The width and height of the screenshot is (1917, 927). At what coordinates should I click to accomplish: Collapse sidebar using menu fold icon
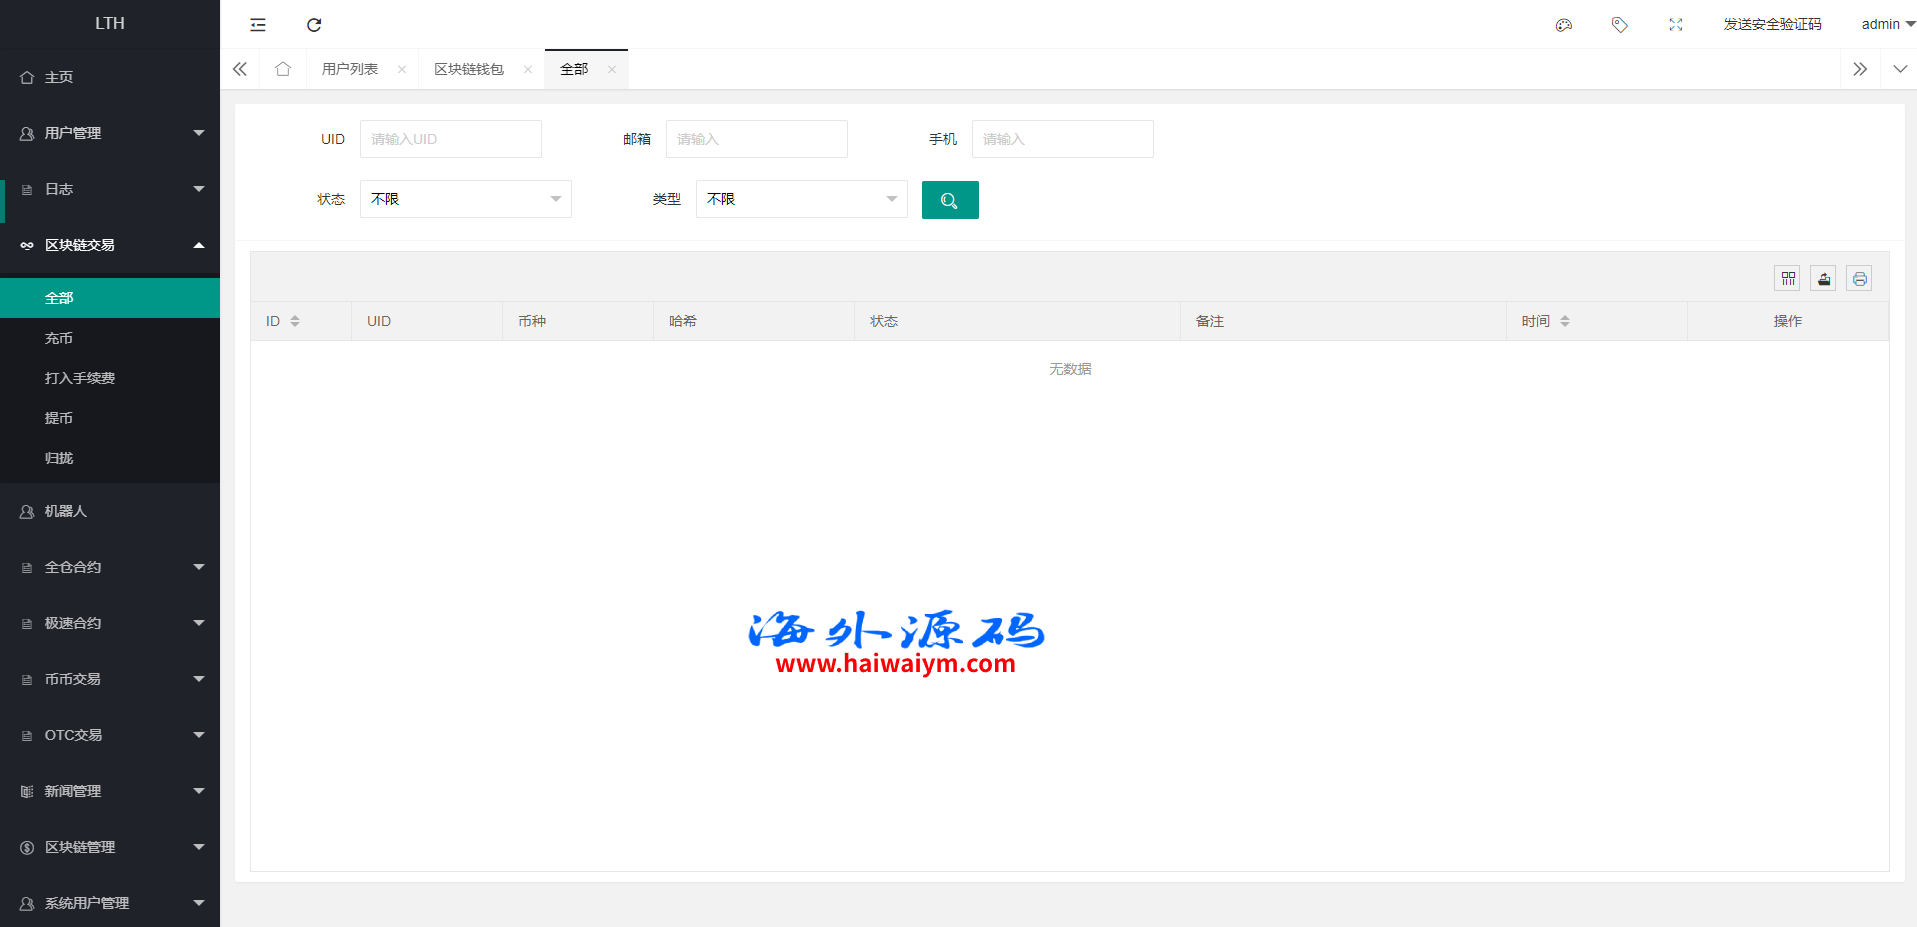[258, 25]
